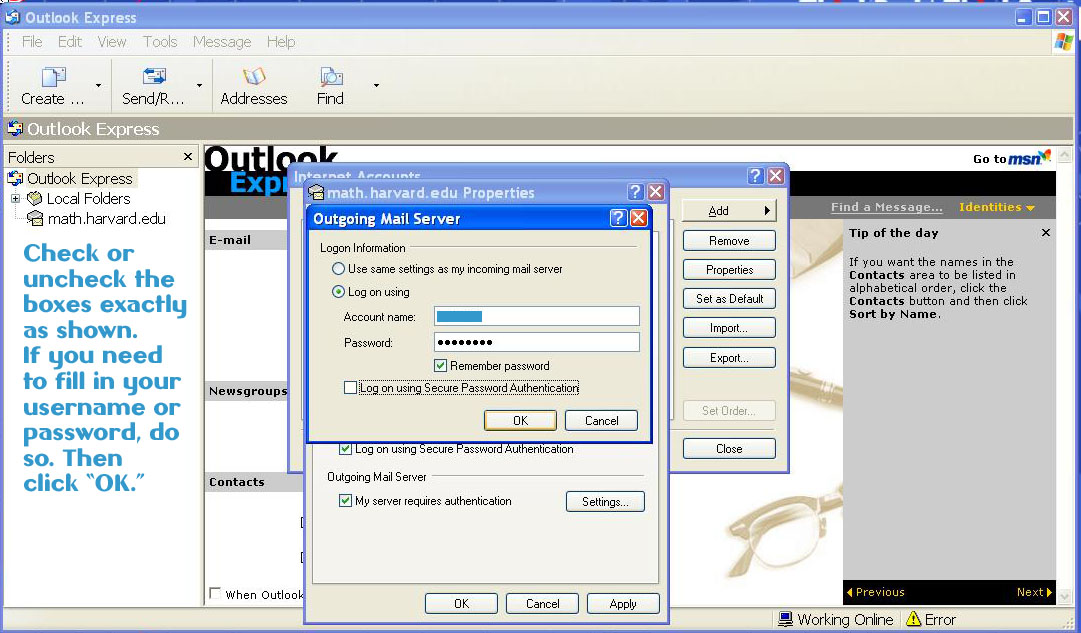Uncheck My server requires authentication
The height and width of the screenshot is (633, 1081).
346,501
